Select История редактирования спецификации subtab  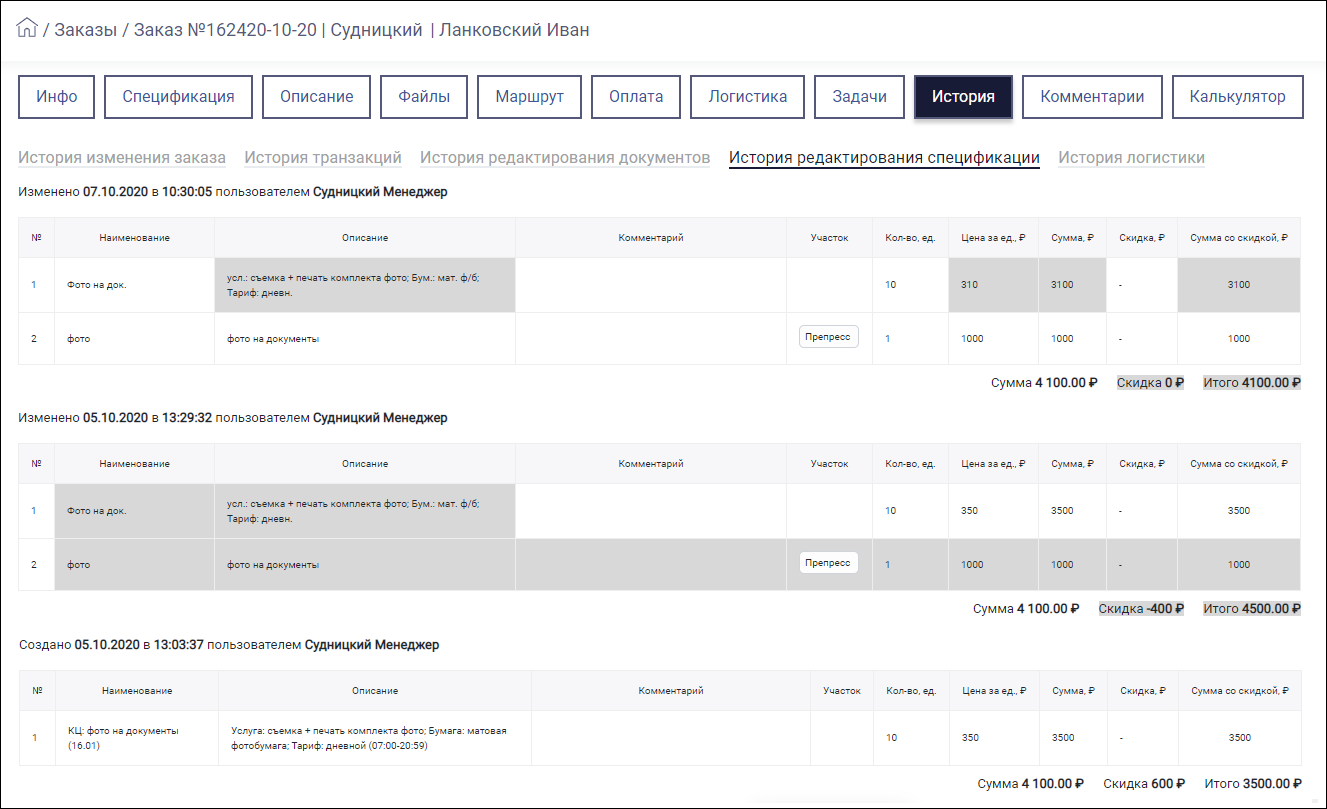click(x=884, y=158)
